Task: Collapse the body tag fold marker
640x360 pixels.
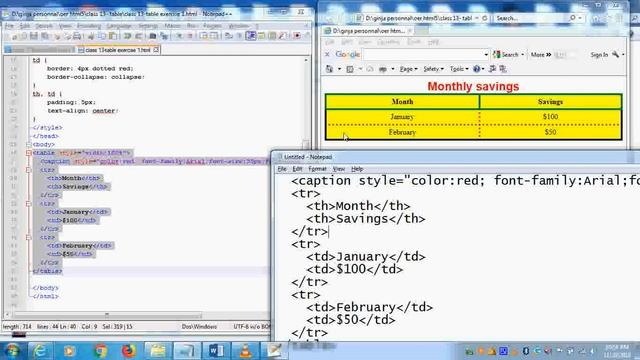Action: pyautogui.click(x=29, y=144)
